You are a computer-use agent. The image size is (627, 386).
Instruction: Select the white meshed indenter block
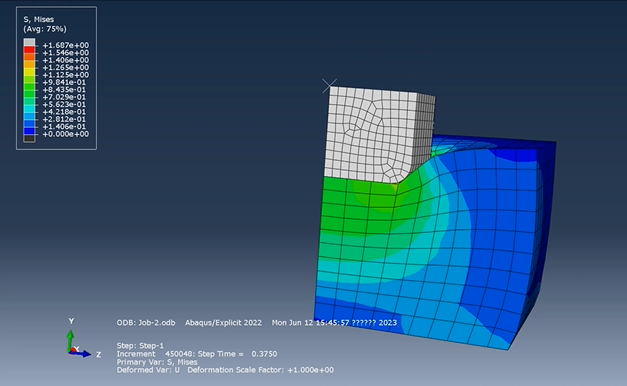pyautogui.click(x=378, y=134)
